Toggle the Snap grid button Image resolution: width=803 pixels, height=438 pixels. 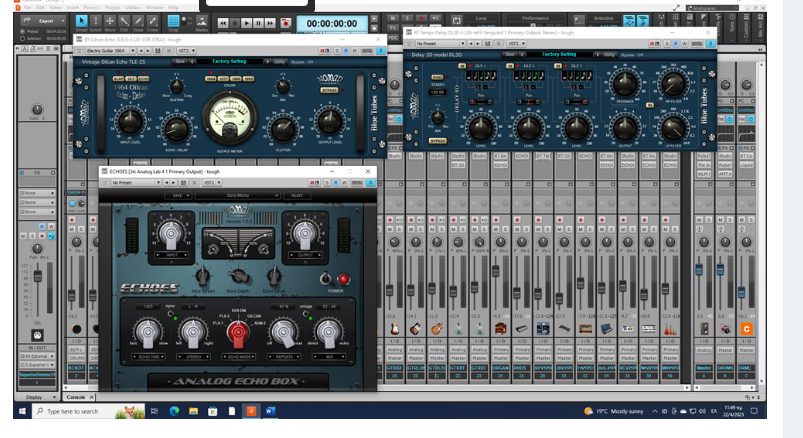(173, 21)
